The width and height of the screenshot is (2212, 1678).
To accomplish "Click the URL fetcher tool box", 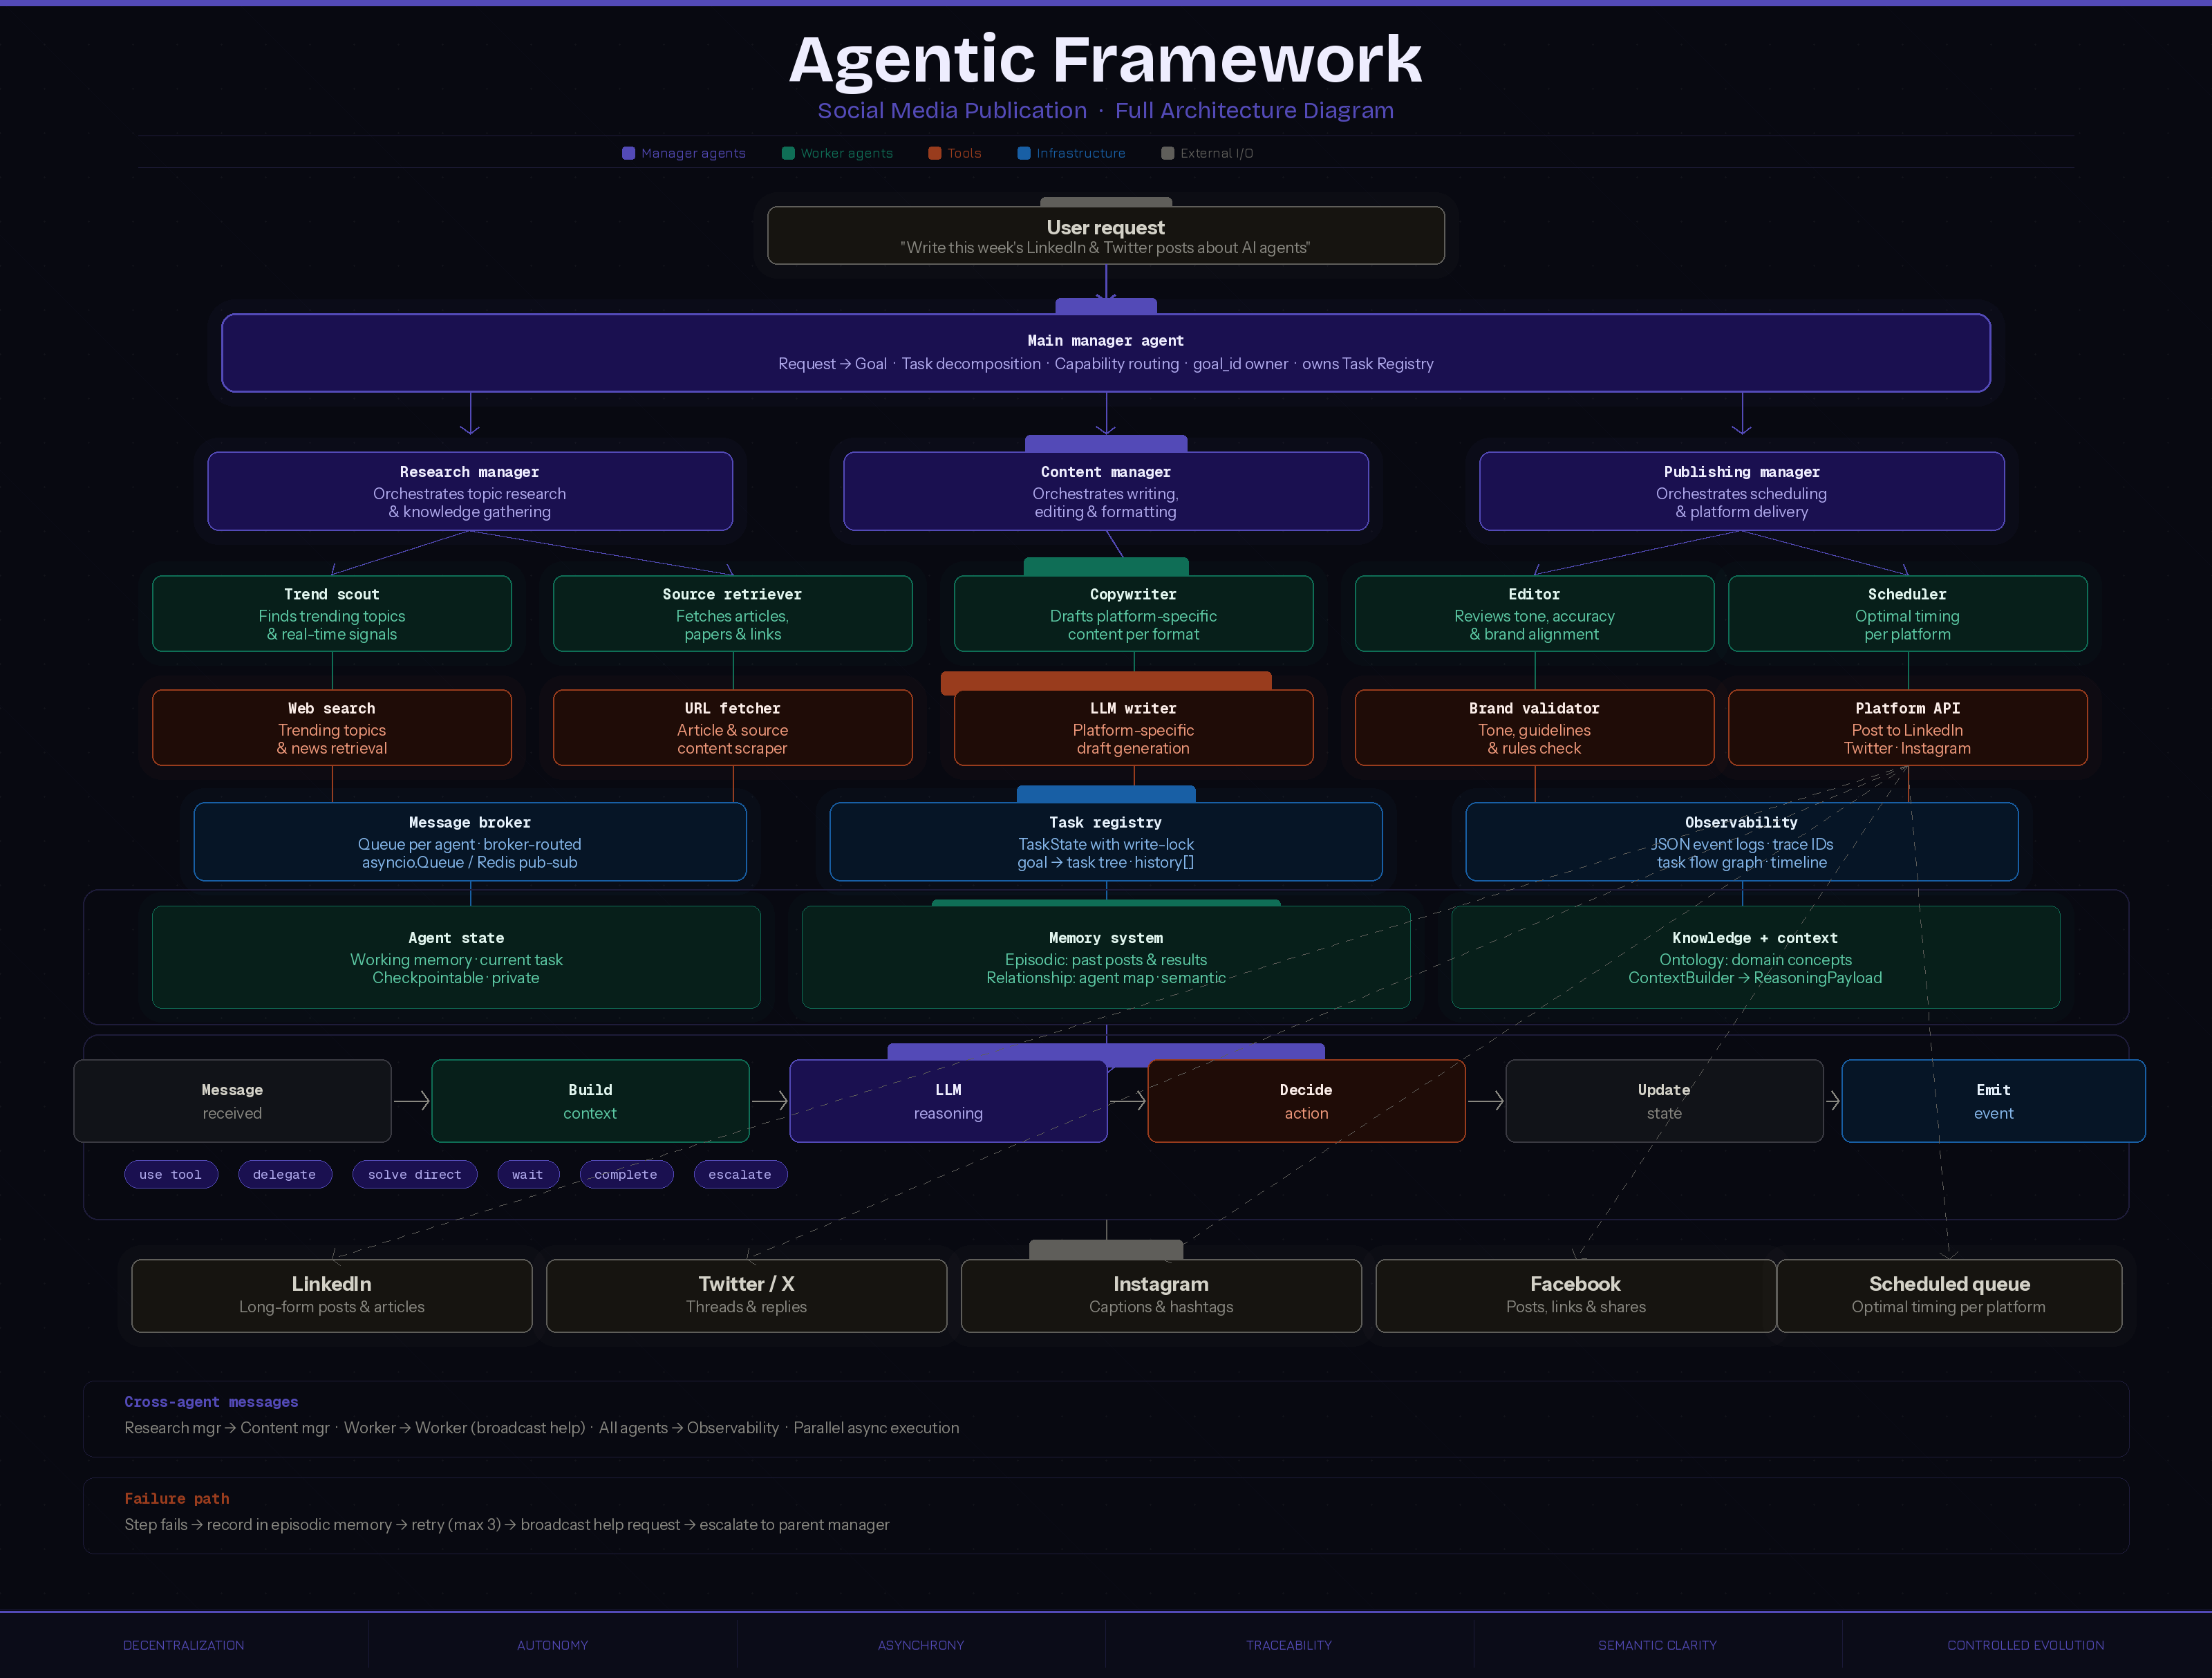I will click(733, 728).
